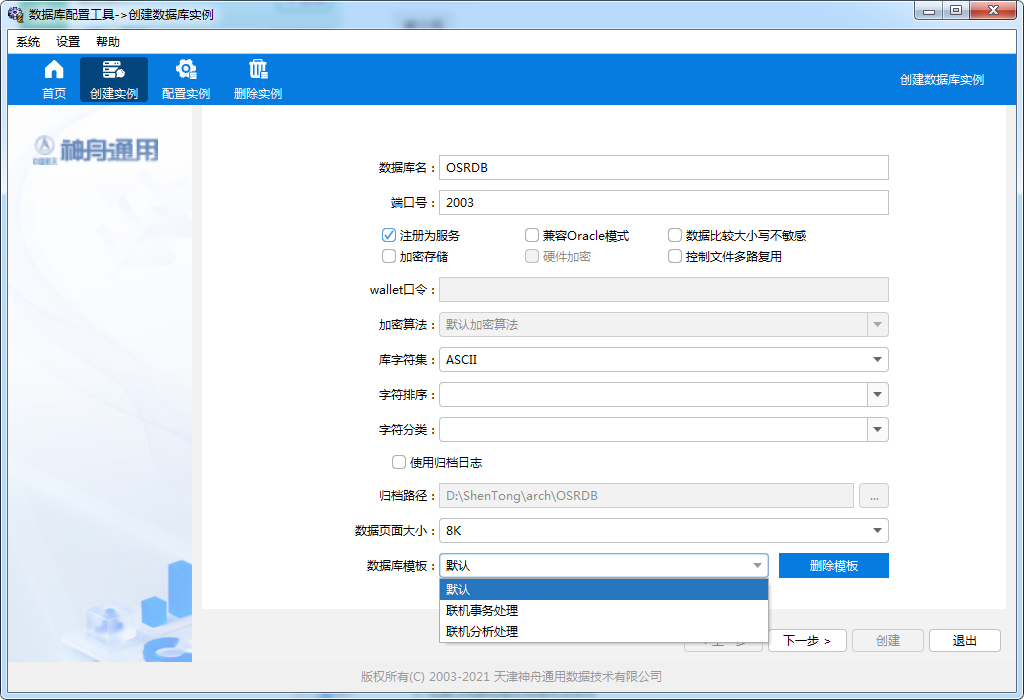Click the Delete Instance (删除实例) trash icon
This screenshot has height=700, width=1024.
258,70
